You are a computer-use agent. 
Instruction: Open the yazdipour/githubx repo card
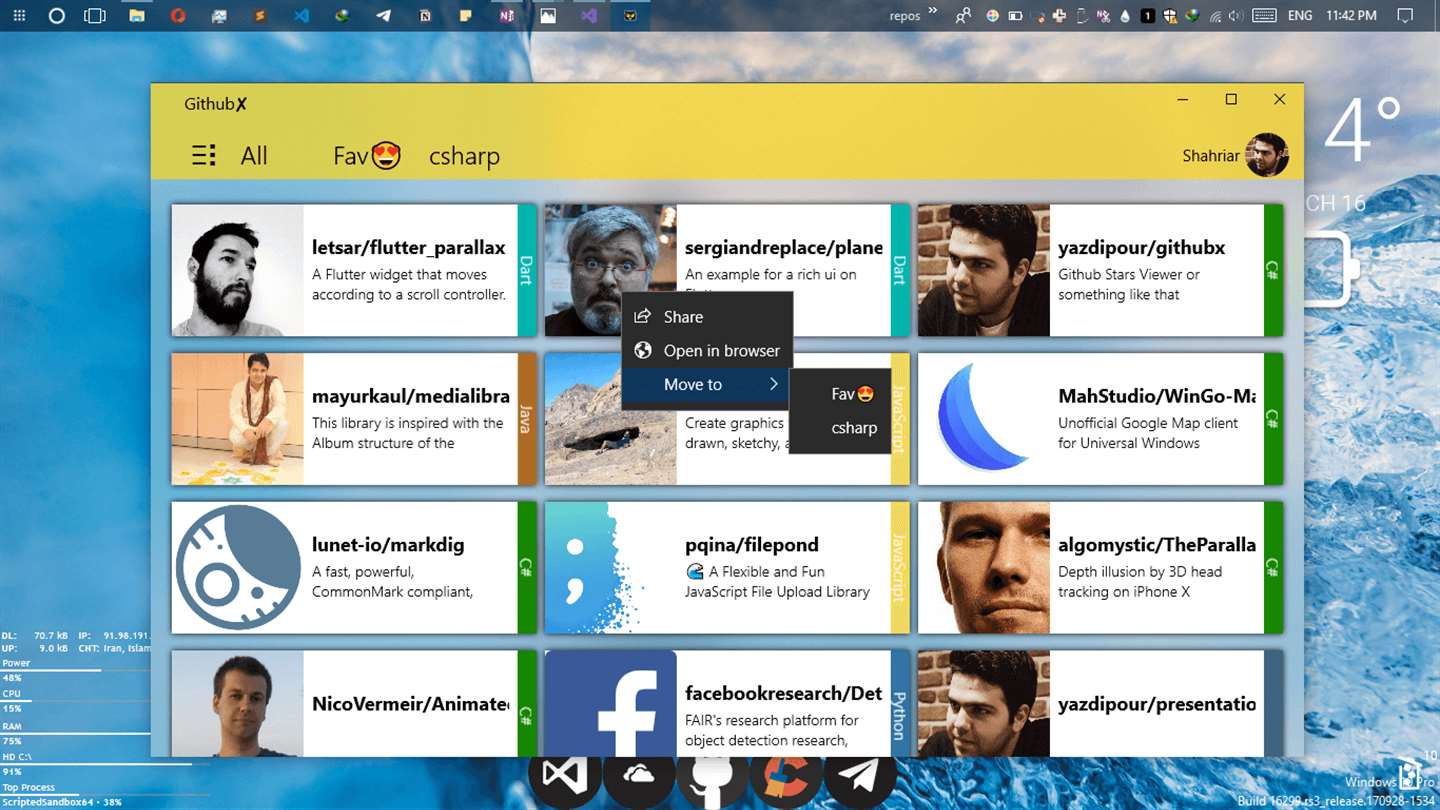click(x=1100, y=270)
